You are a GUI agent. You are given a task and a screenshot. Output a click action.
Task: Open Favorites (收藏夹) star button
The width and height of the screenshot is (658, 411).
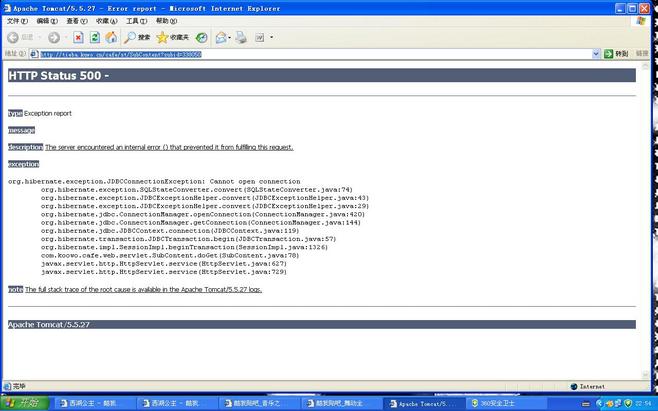(x=172, y=37)
